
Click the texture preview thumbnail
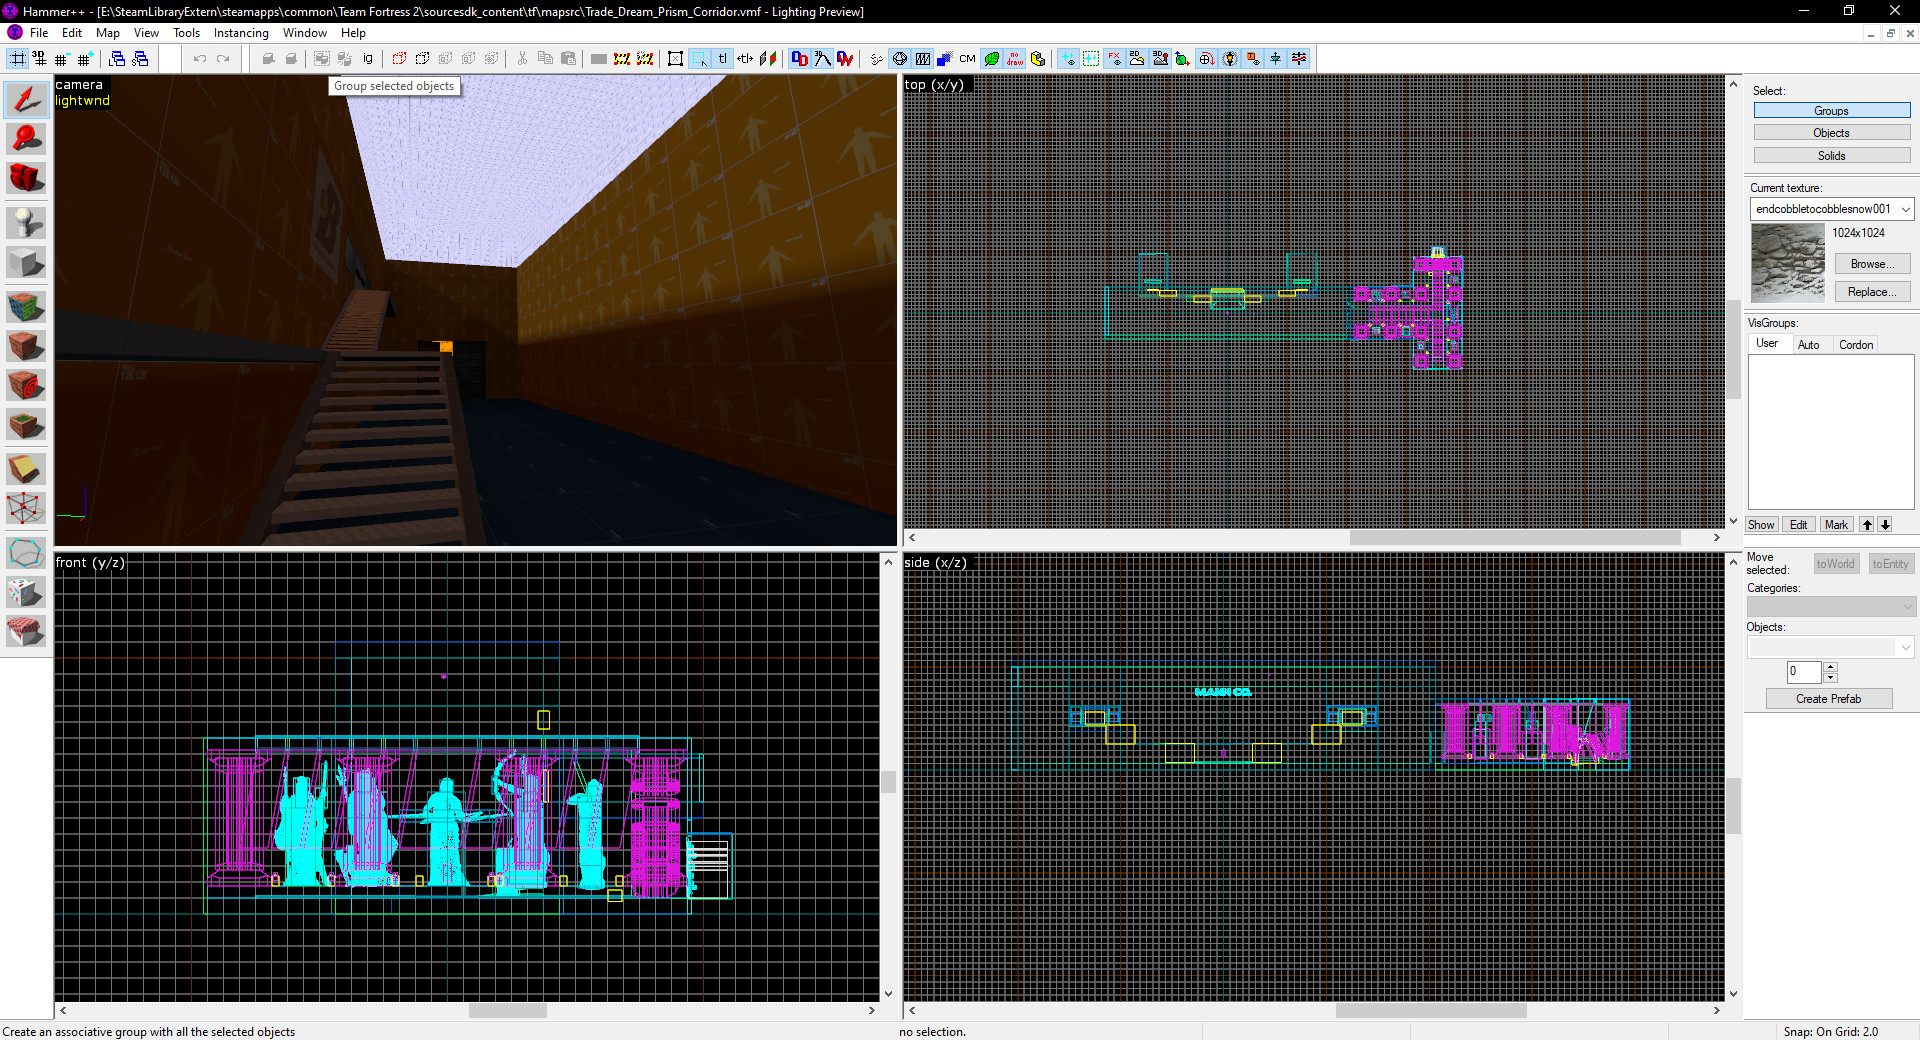pyautogui.click(x=1787, y=261)
